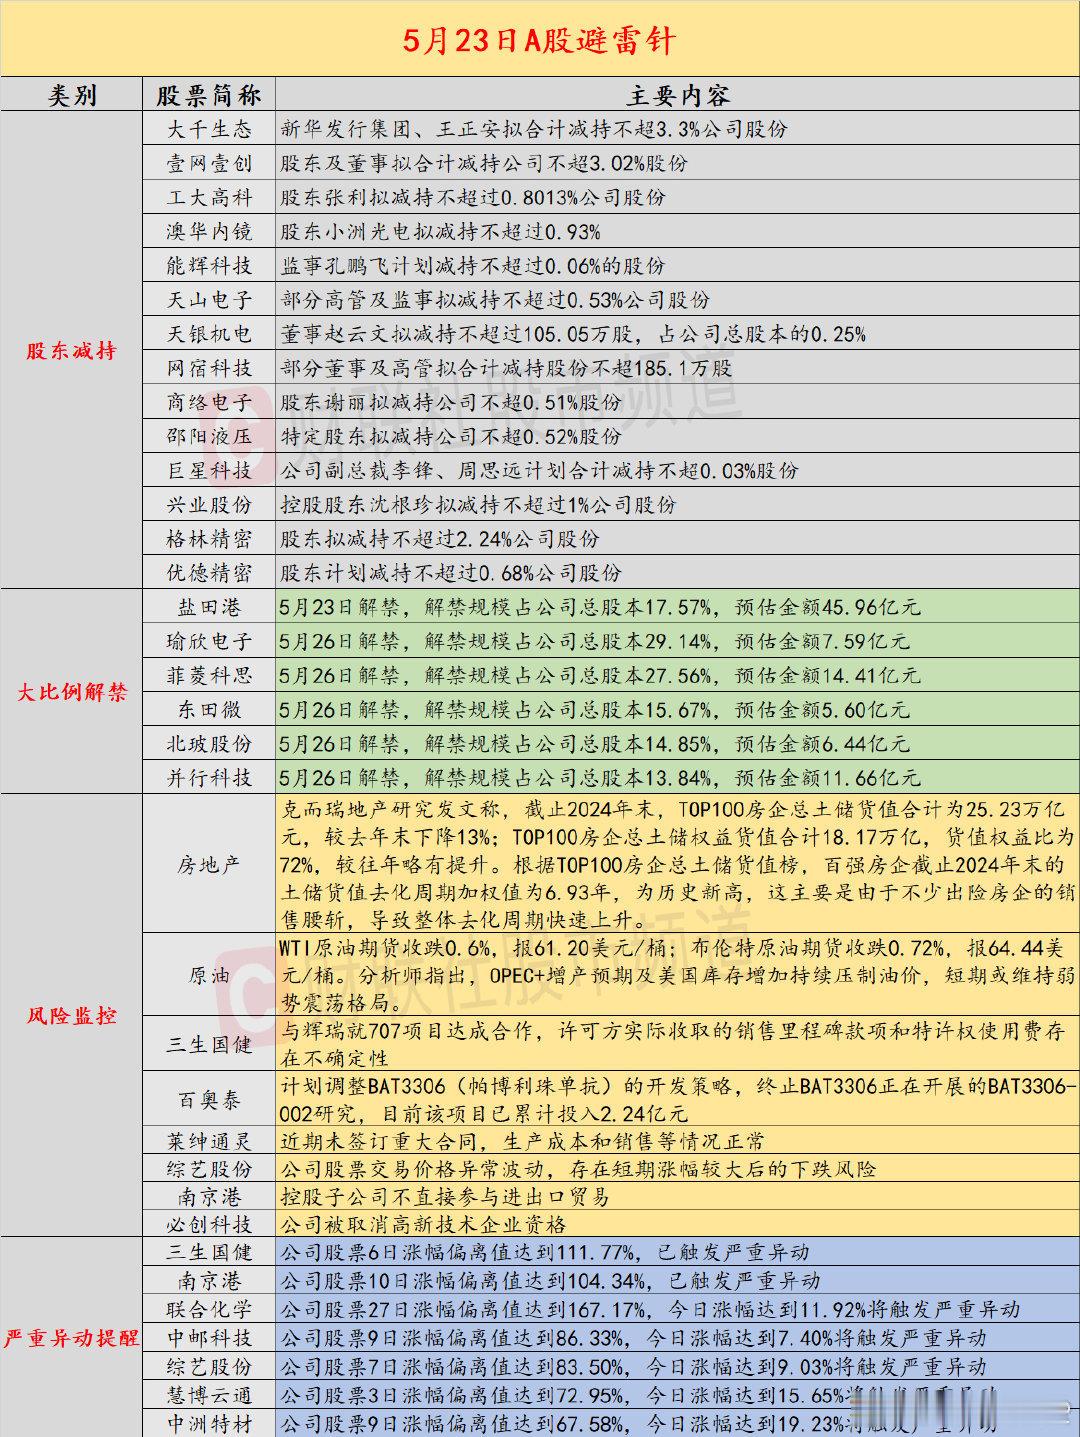This screenshot has width=1080, height=1437.
Task: Click 必创科技 stock name
Action: [209, 1224]
